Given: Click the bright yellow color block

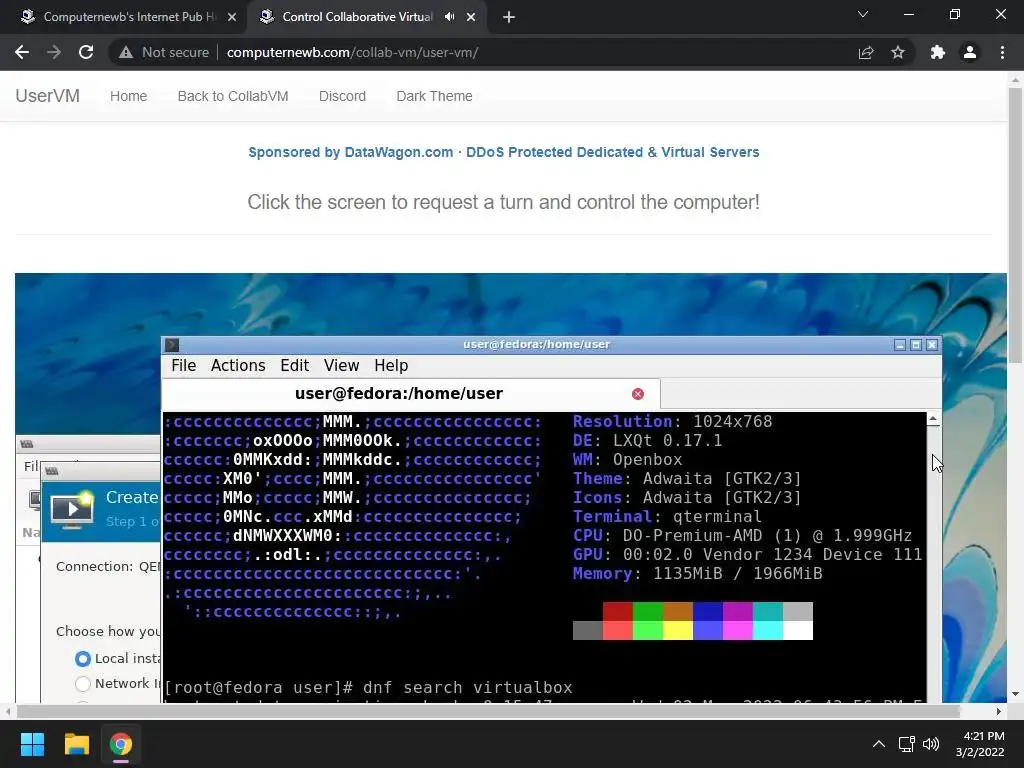Looking at the screenshot, I should click(677, 630).
